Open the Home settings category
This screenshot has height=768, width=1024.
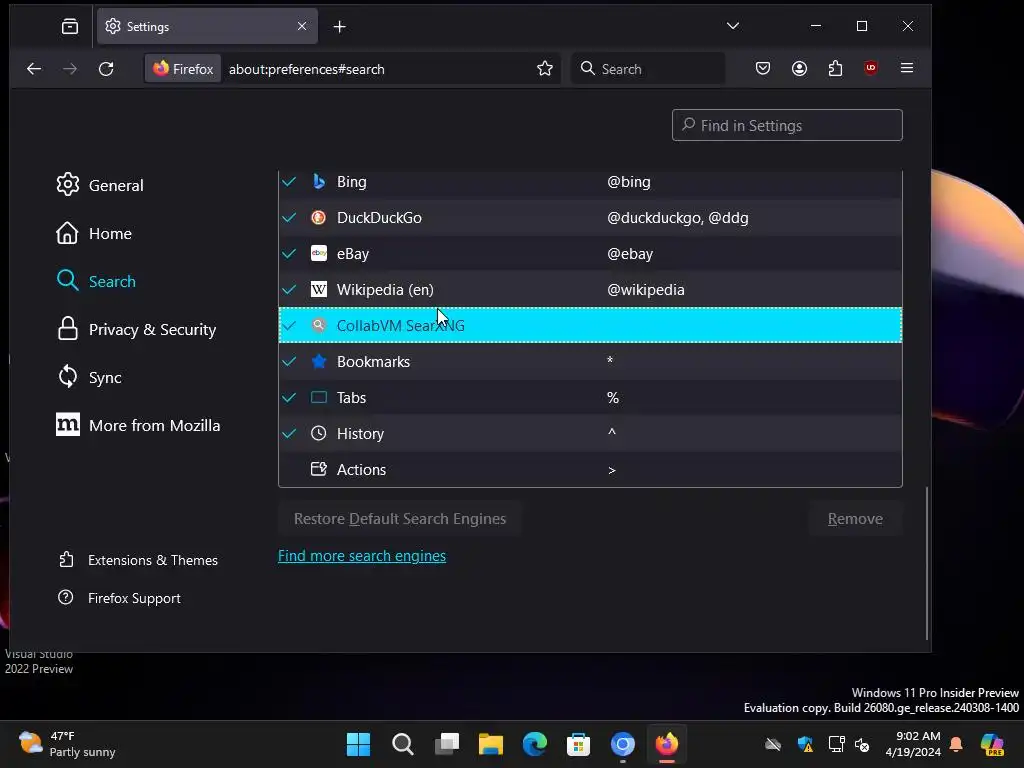tap(94, 233)
